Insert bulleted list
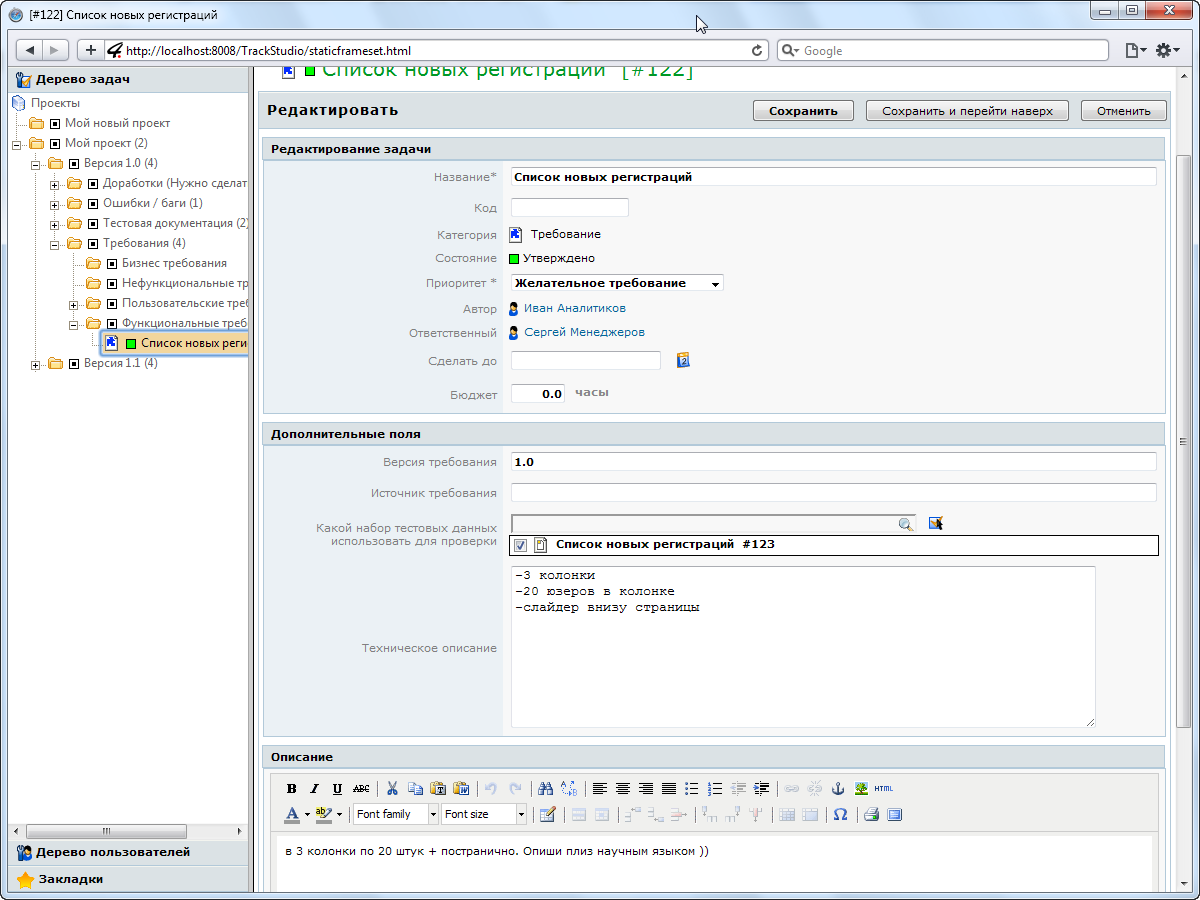 (692, 788)
